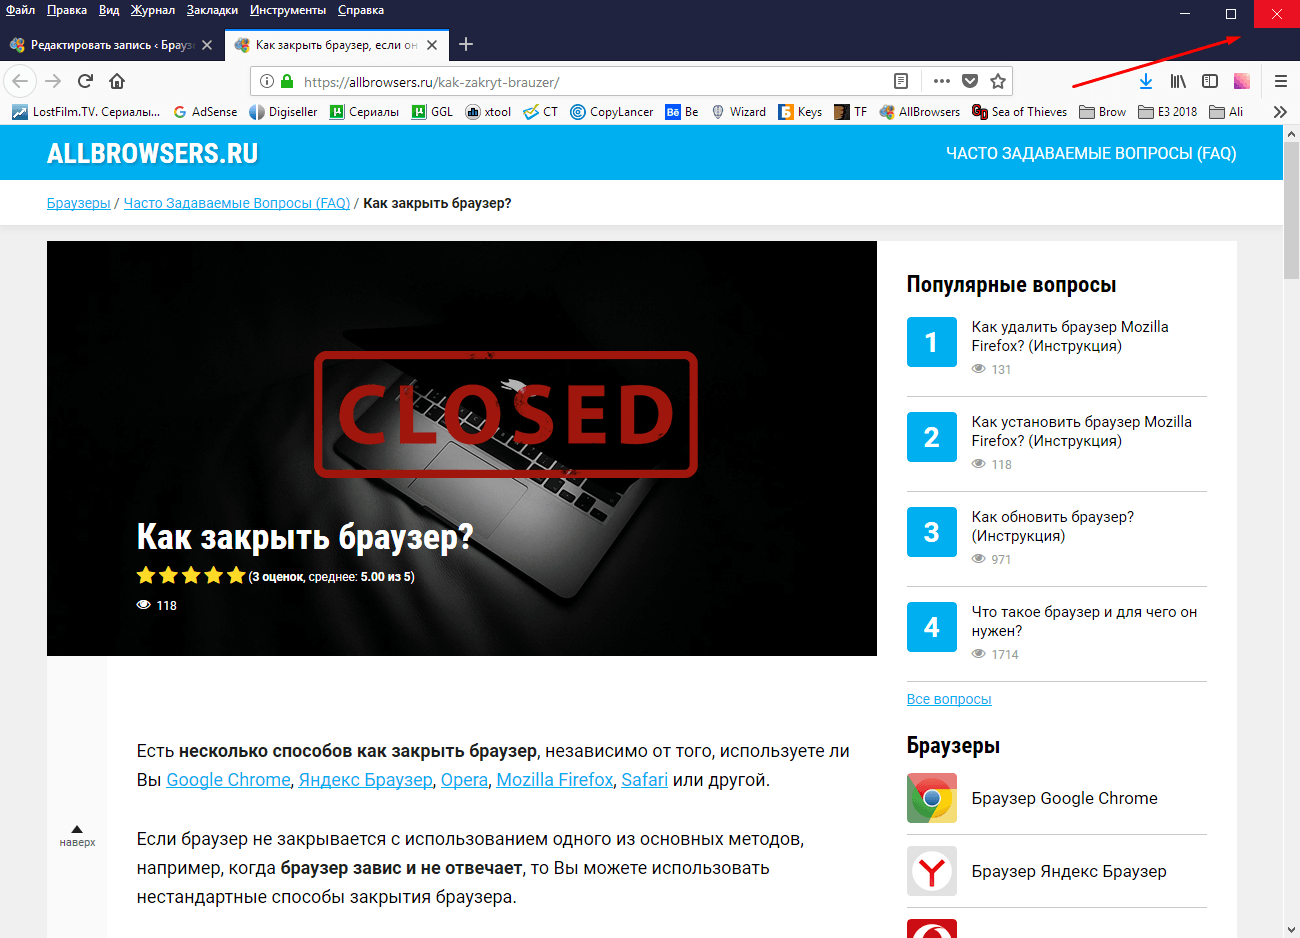The image size is (1300, 938).
Task: Open the AdSense bookmark
Action: click(x=206, y=112)
